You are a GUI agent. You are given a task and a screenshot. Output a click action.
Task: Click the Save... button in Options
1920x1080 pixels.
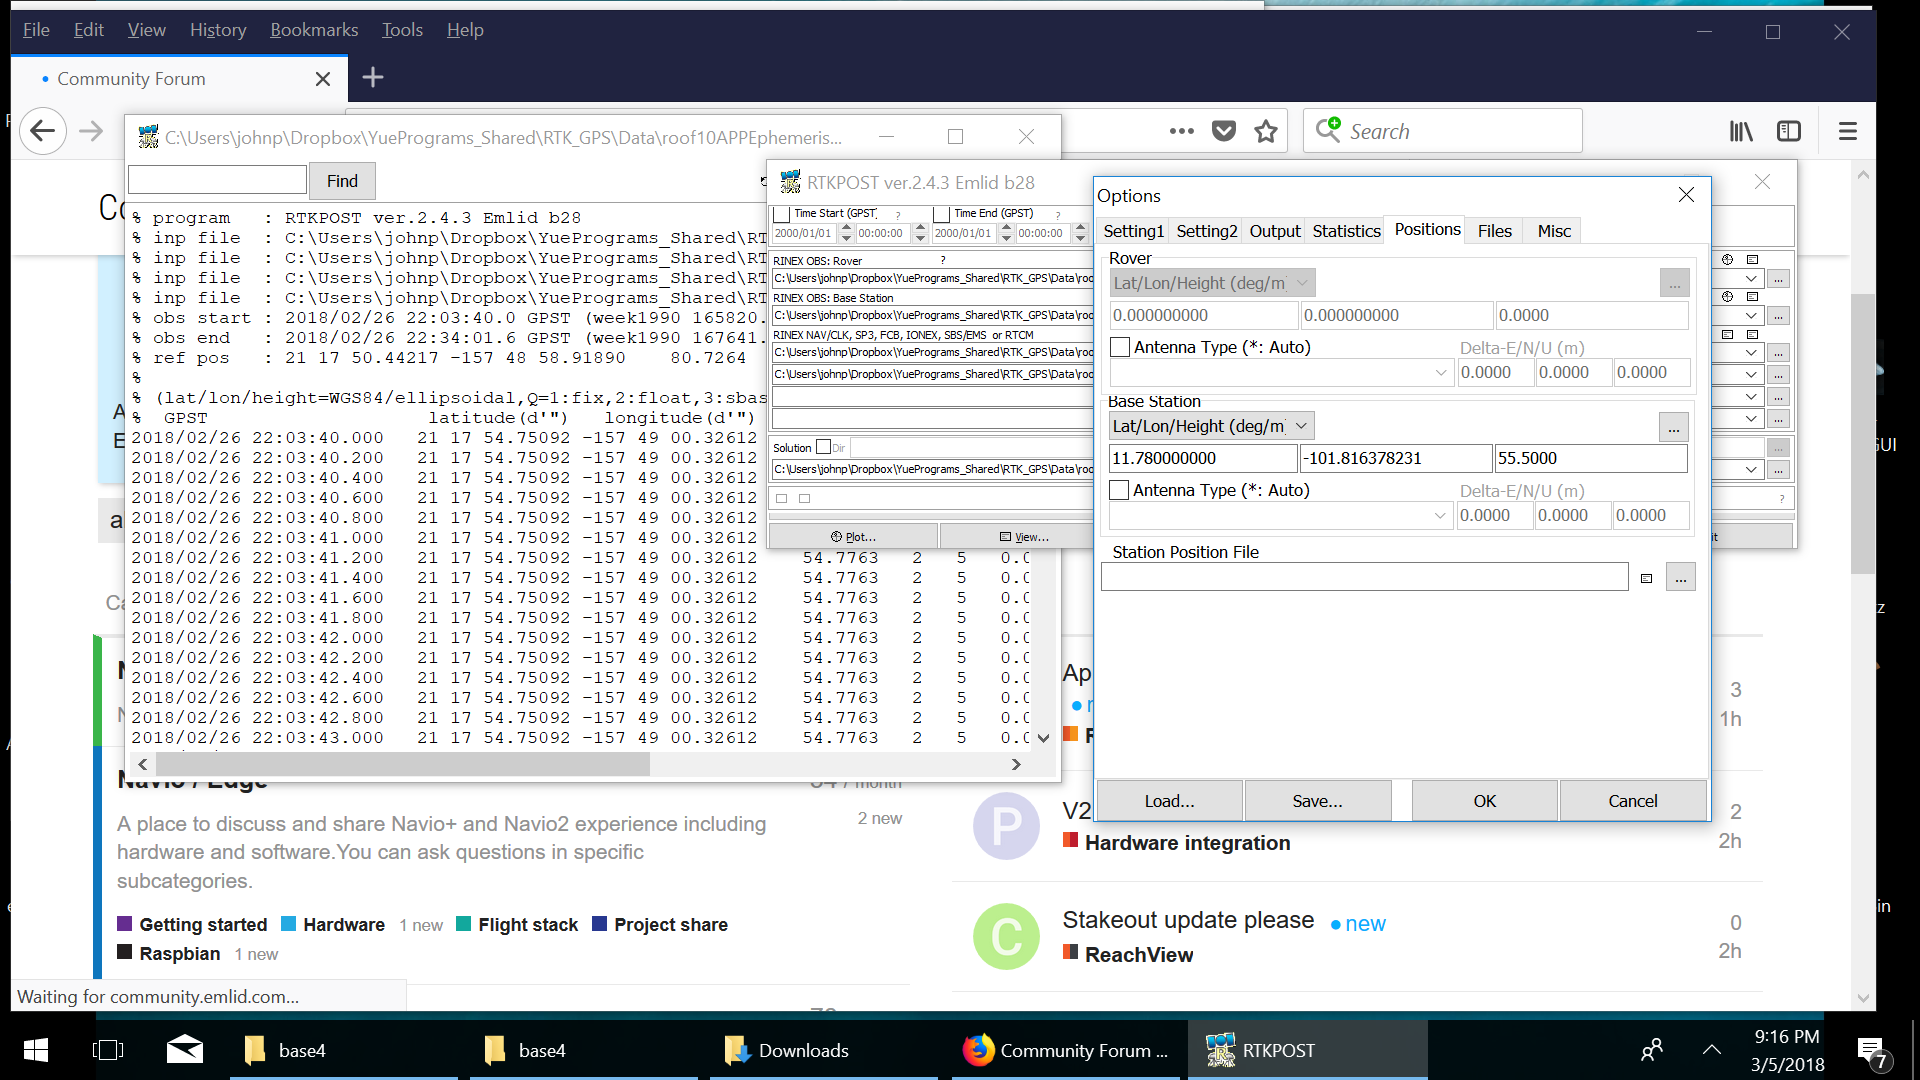[1317, 801]
